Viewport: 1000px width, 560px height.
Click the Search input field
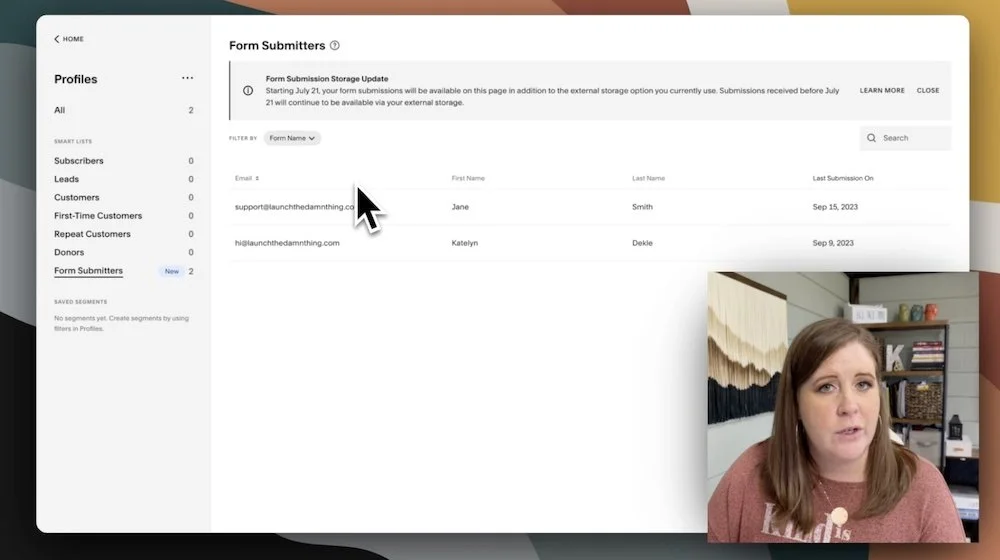pos(905,138)
